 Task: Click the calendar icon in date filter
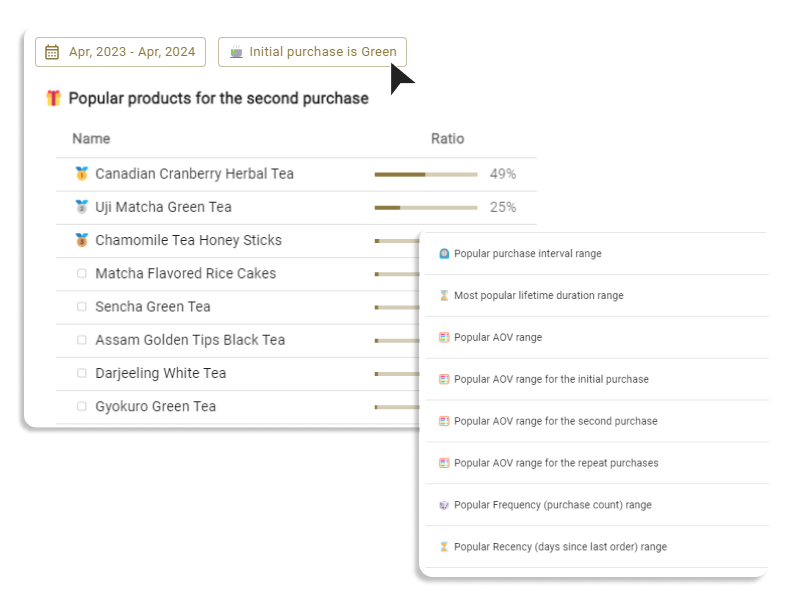[x=52, y=52]
